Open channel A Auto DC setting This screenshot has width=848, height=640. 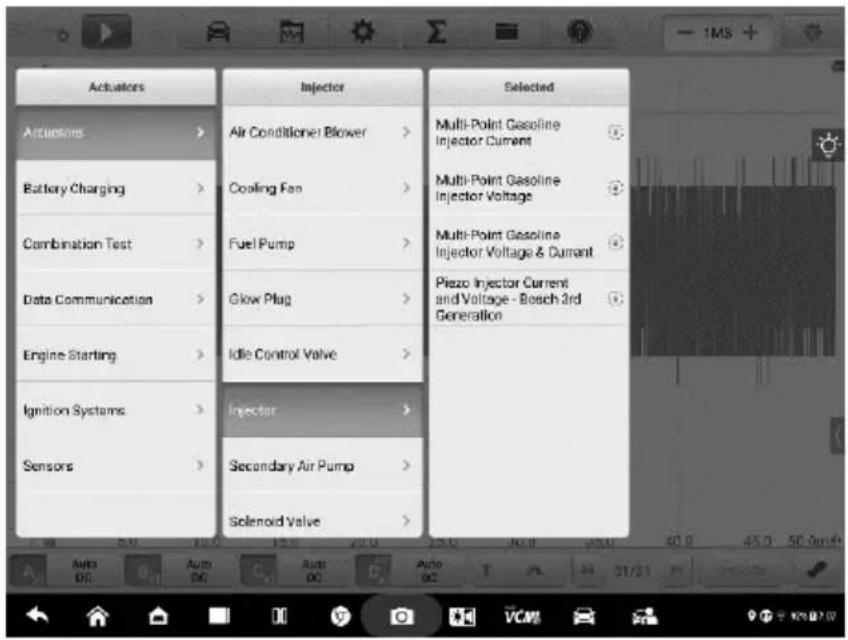pyautogui.click(x=83, y=571)
